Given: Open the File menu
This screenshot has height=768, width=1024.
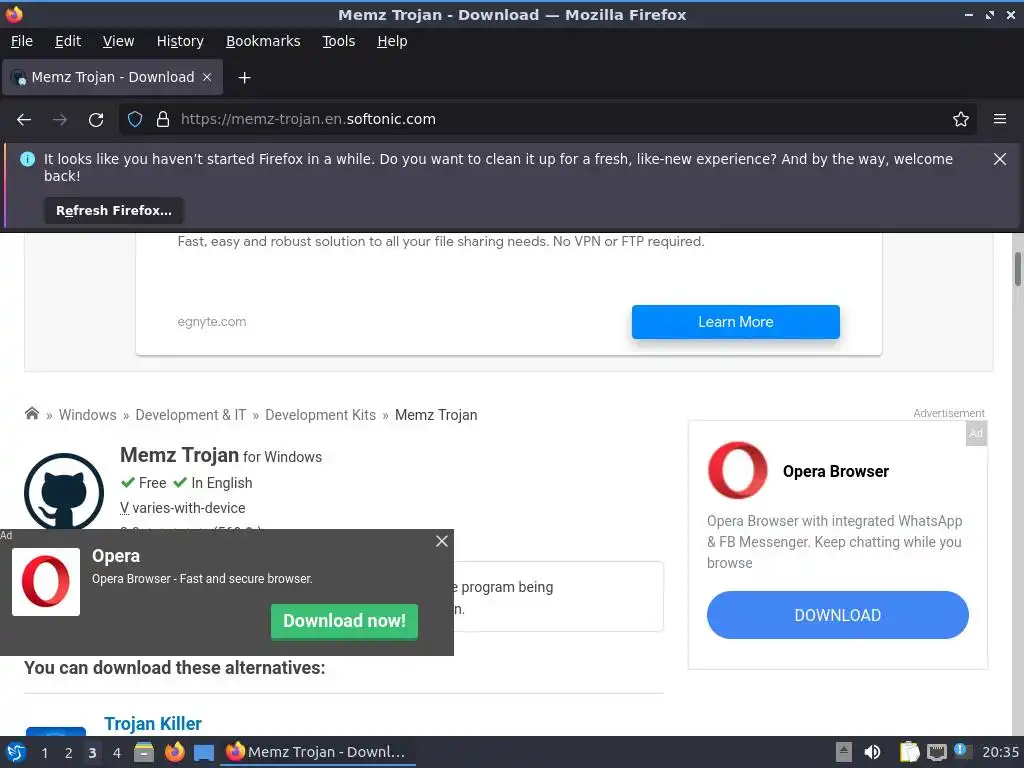Looking at the screenshot, I should pyautogui.click(x=22, y=41).
